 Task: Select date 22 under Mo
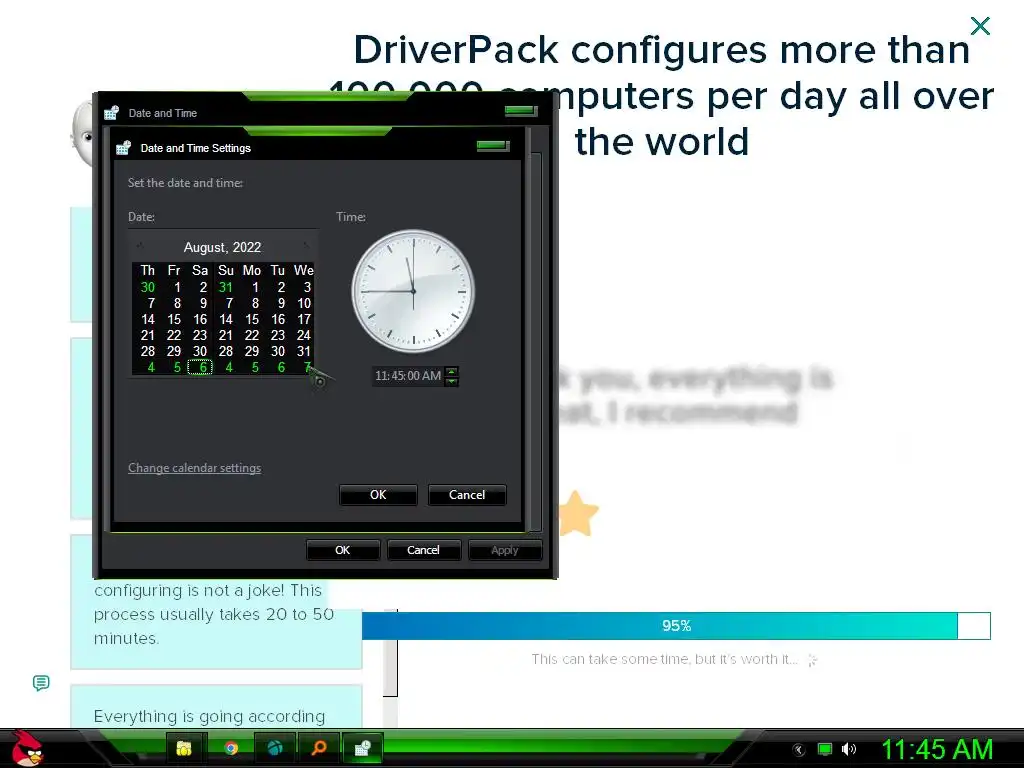[251, 335]
